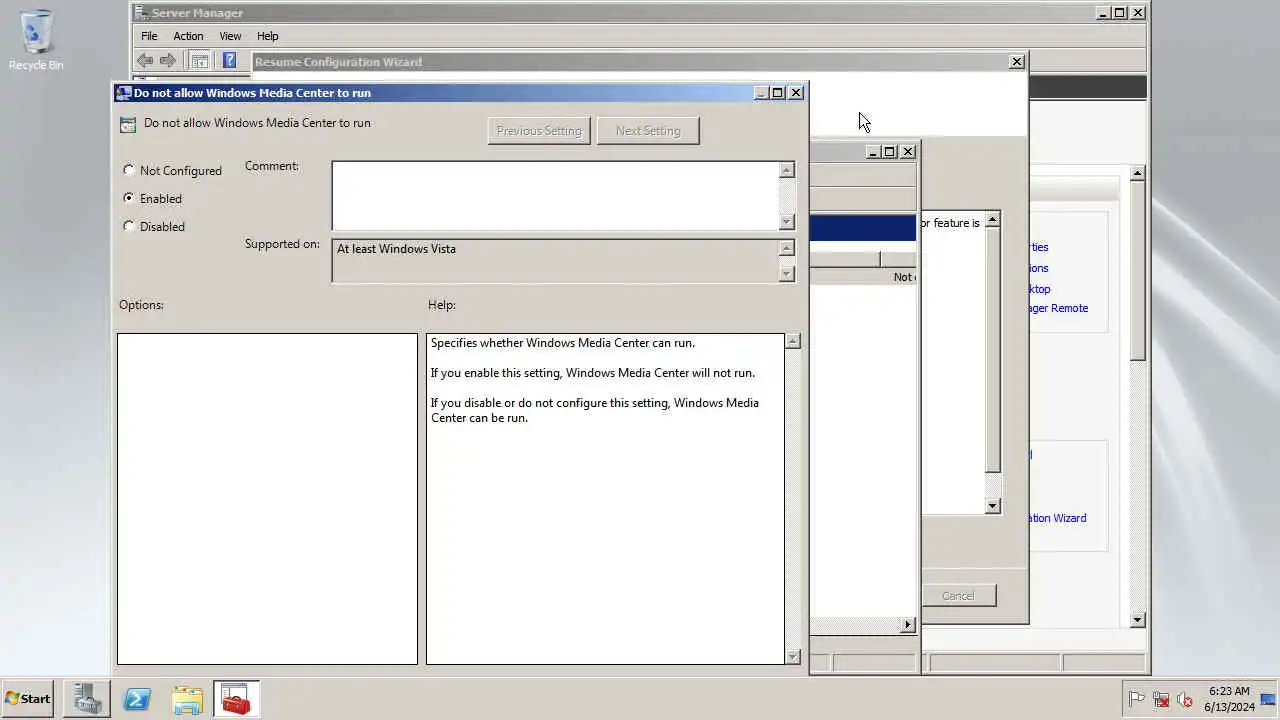Close the Resume Configuration Wizard window

1017,62
